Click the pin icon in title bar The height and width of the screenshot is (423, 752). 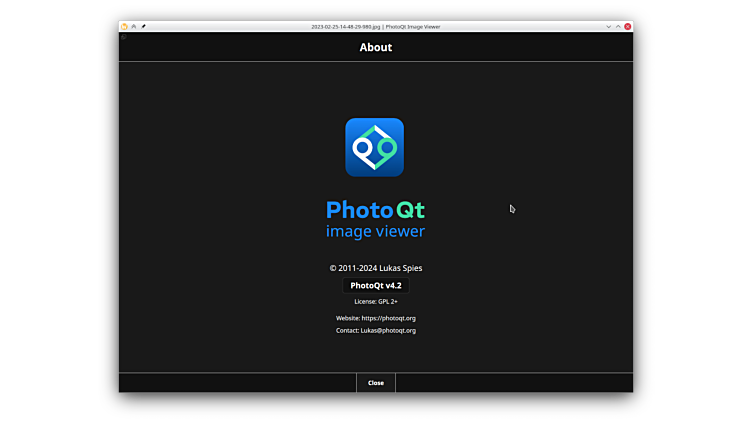coord(144,26)
